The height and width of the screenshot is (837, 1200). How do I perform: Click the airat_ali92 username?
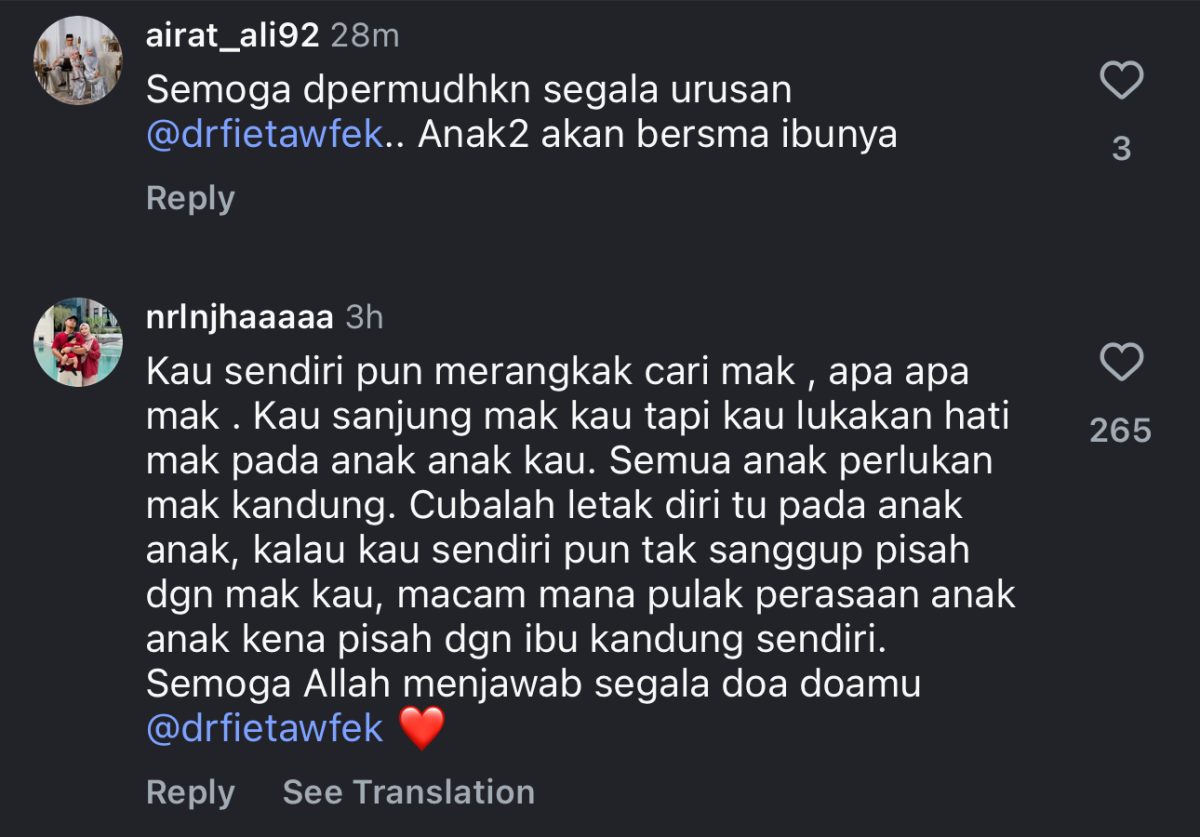pos(232,36)
